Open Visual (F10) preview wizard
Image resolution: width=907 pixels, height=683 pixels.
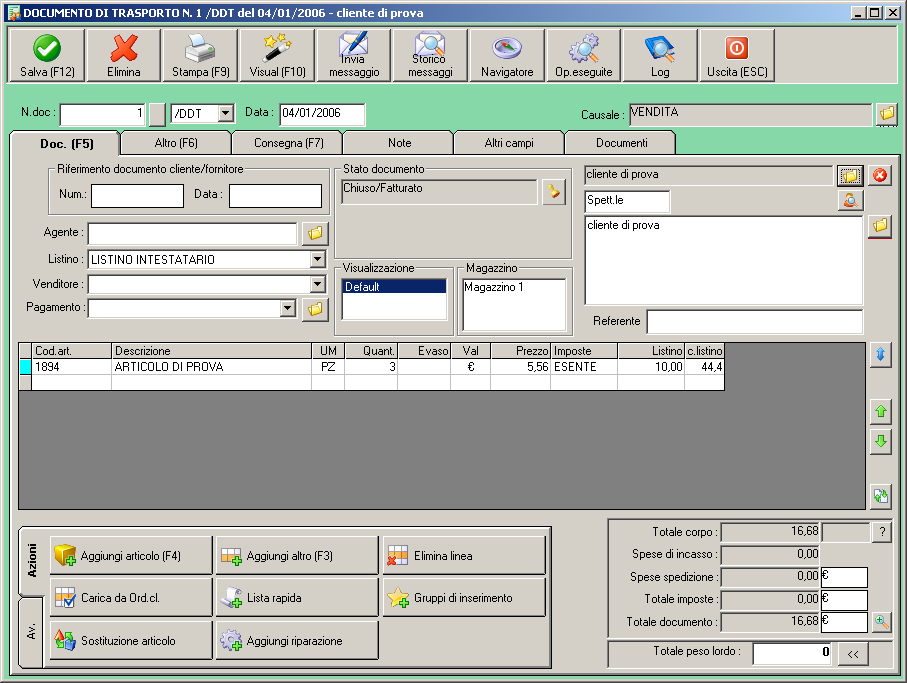(277, 55)
